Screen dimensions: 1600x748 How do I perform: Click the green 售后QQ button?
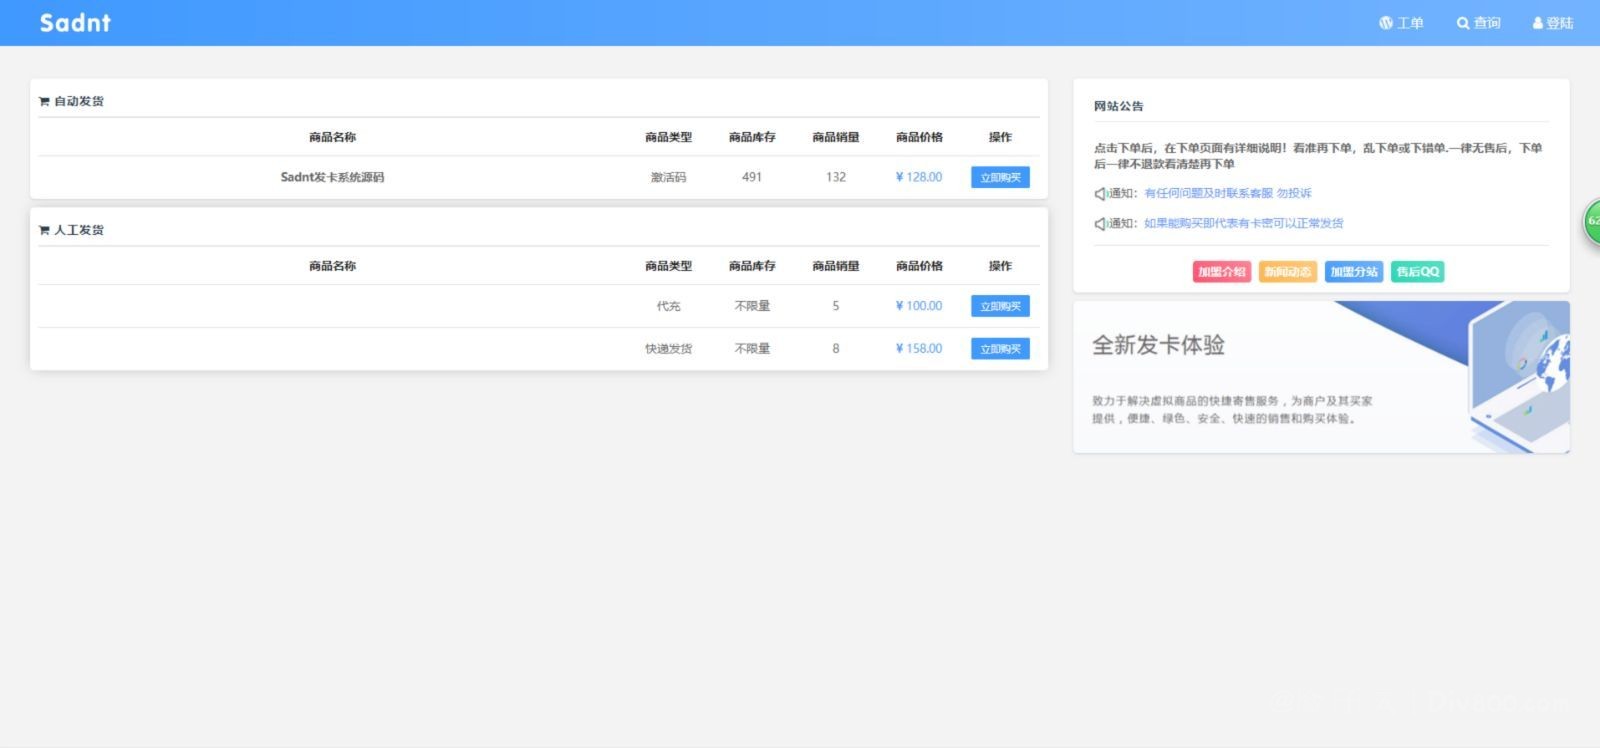point(1417,271)
